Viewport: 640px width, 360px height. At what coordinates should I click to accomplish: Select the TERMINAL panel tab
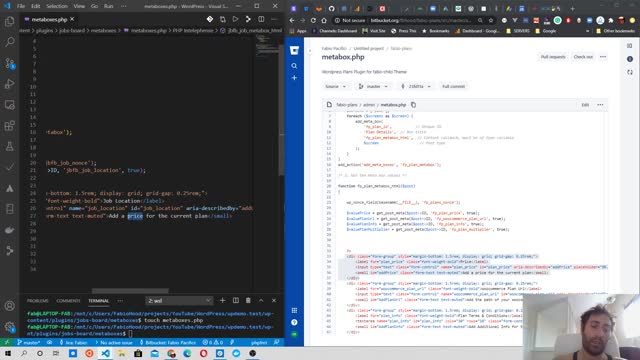(x=98, y=301)
